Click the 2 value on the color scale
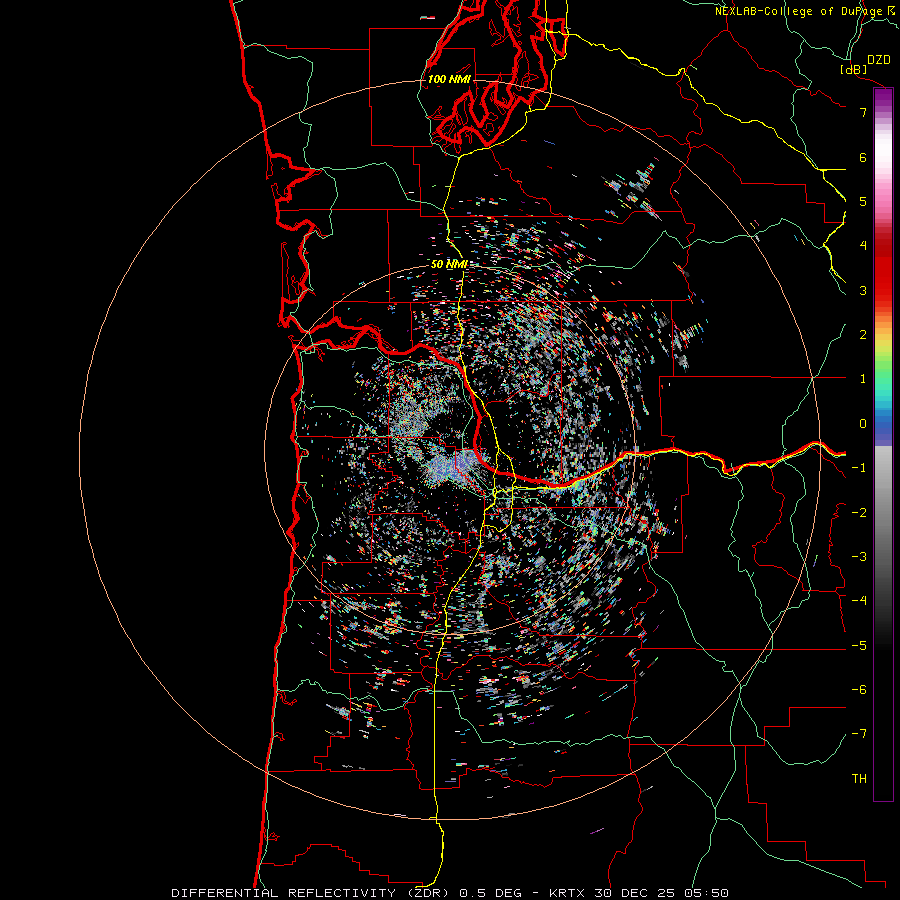 click(x=863, y=335)
